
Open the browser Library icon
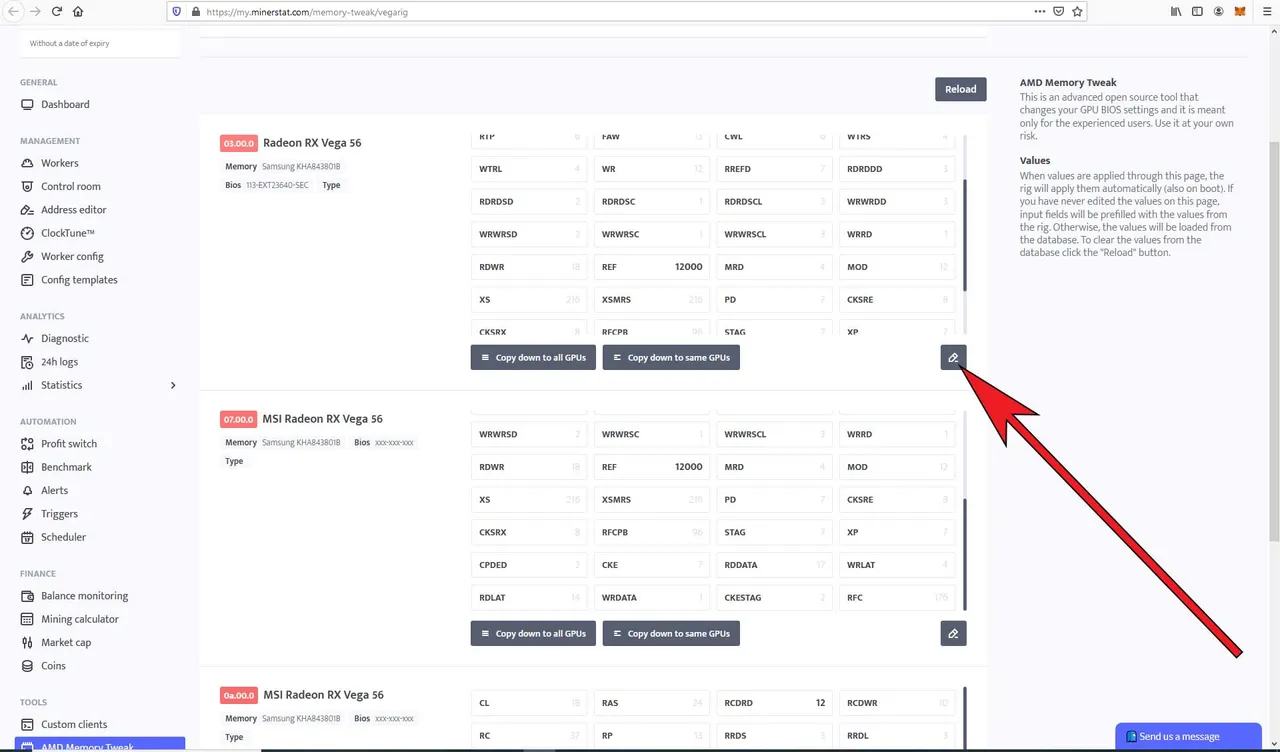[x=1176, y=12]
